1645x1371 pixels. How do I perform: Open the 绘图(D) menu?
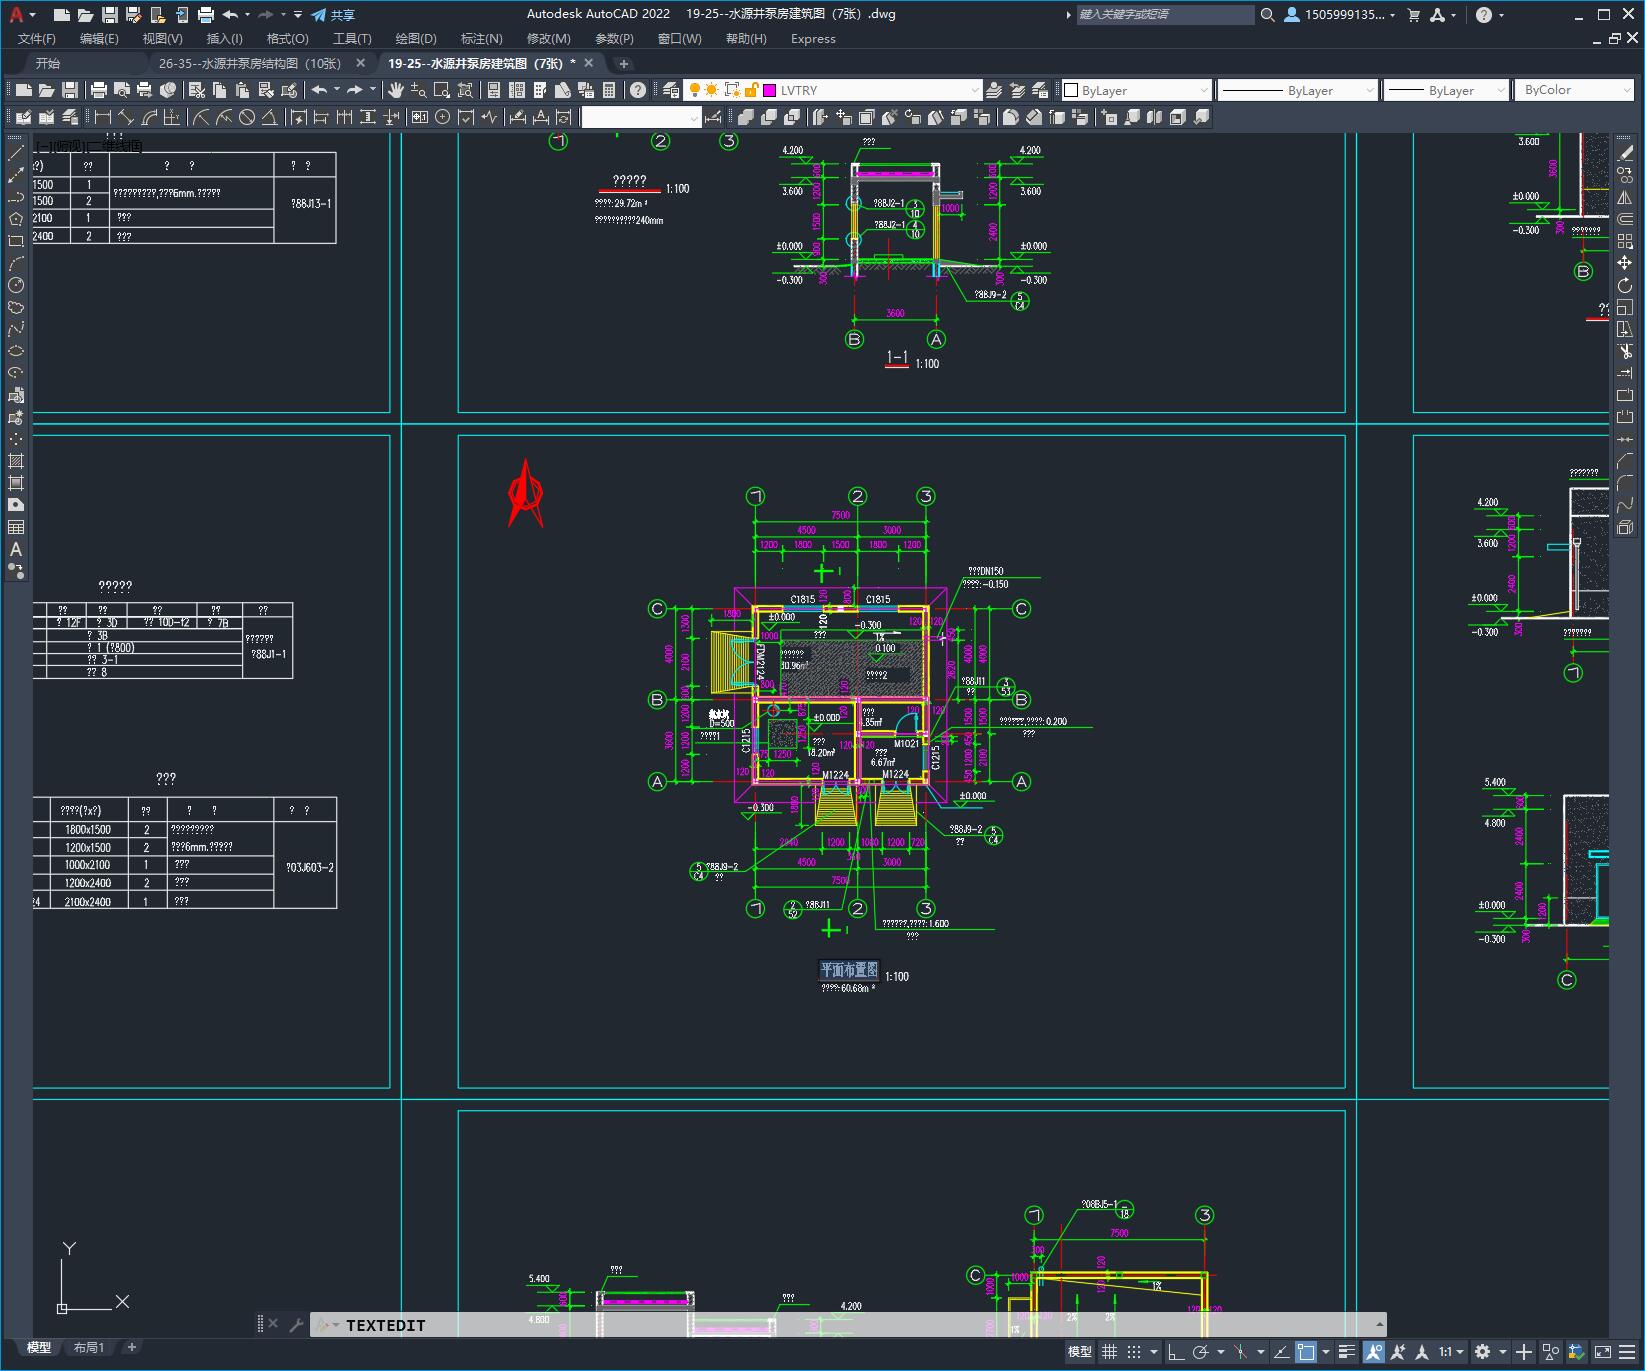(416, 39)
